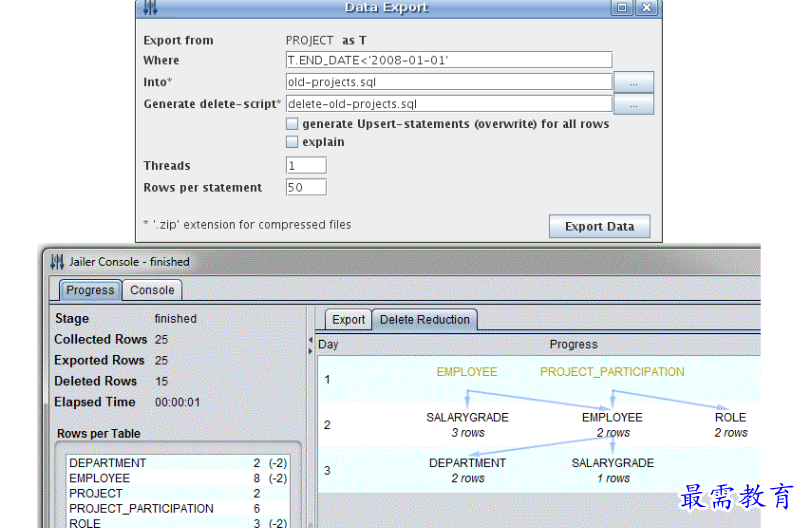Image resolution: width=802 pixels, height=528 pixels.
Task: Select PROJECT_PARTICIPATION row in Rows per Table
Action: [x=178, y=509]
